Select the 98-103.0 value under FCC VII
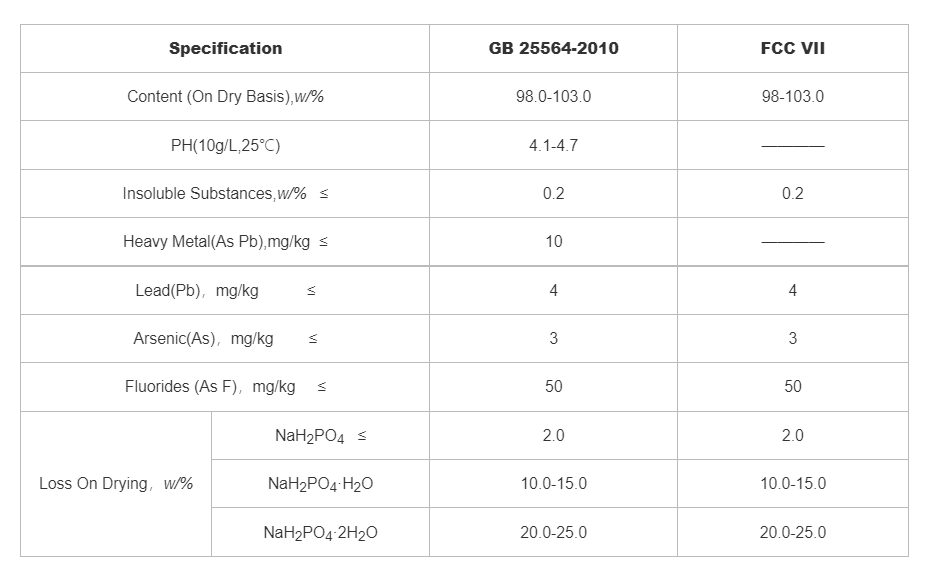The width and height of the screenshot is (925, 566). 792,97
